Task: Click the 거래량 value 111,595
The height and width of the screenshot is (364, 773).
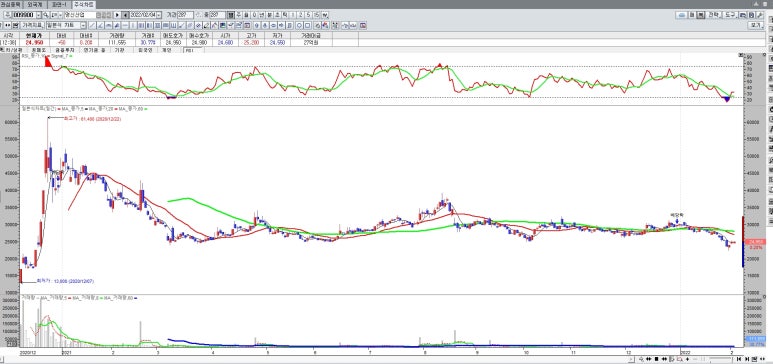Action: (117, 43)
